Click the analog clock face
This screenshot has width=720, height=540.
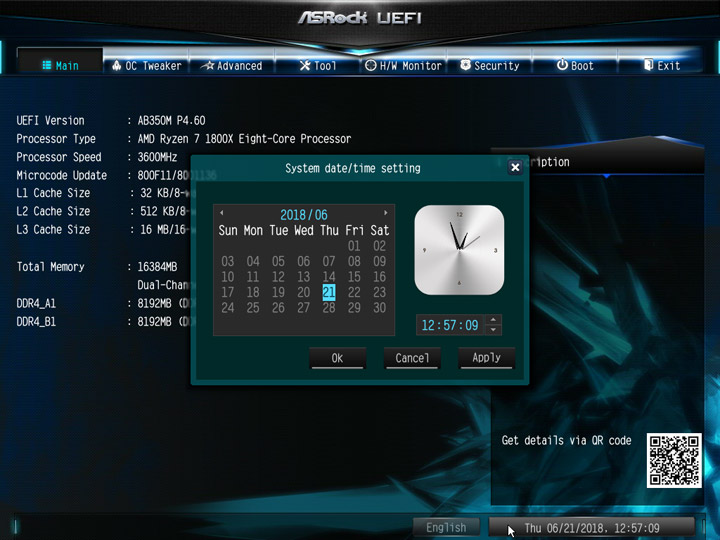point(459,250)
